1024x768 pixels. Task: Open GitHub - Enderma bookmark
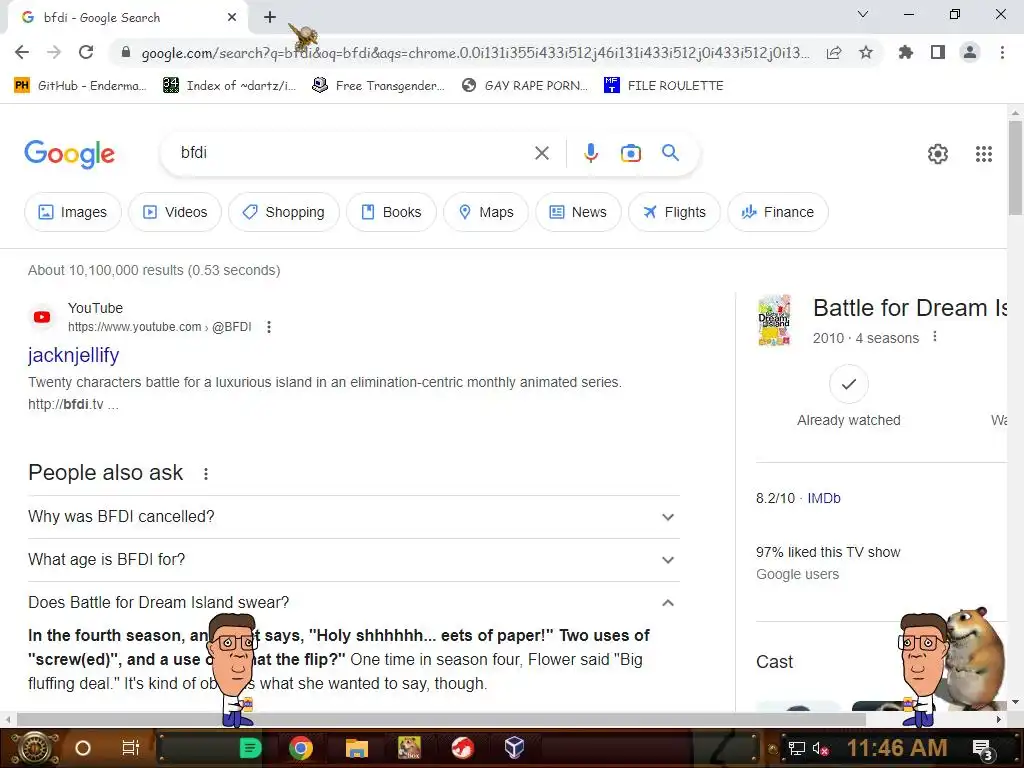click(80, 86)
